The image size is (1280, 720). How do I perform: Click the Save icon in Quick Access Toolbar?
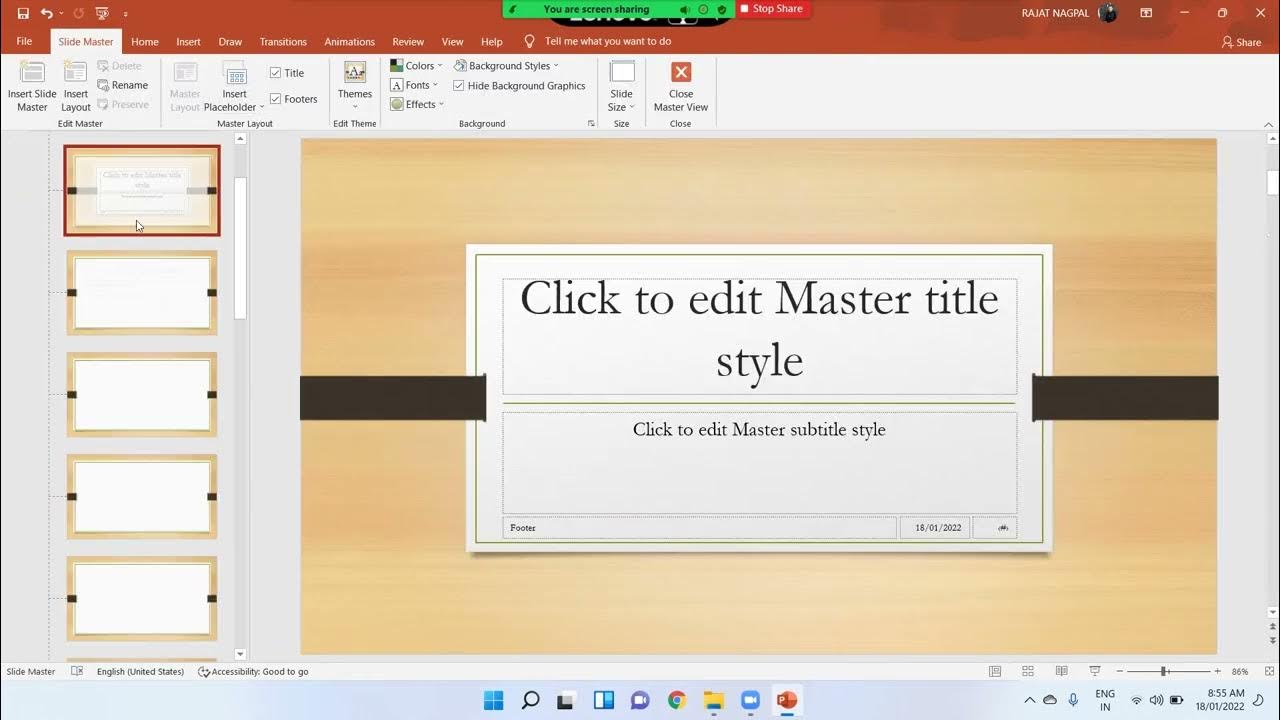click(x=23, y=13)
